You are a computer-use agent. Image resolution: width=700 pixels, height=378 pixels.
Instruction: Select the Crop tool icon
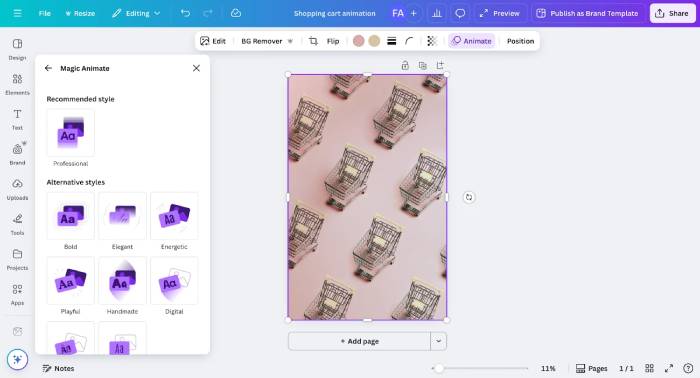tap(313, 41)
